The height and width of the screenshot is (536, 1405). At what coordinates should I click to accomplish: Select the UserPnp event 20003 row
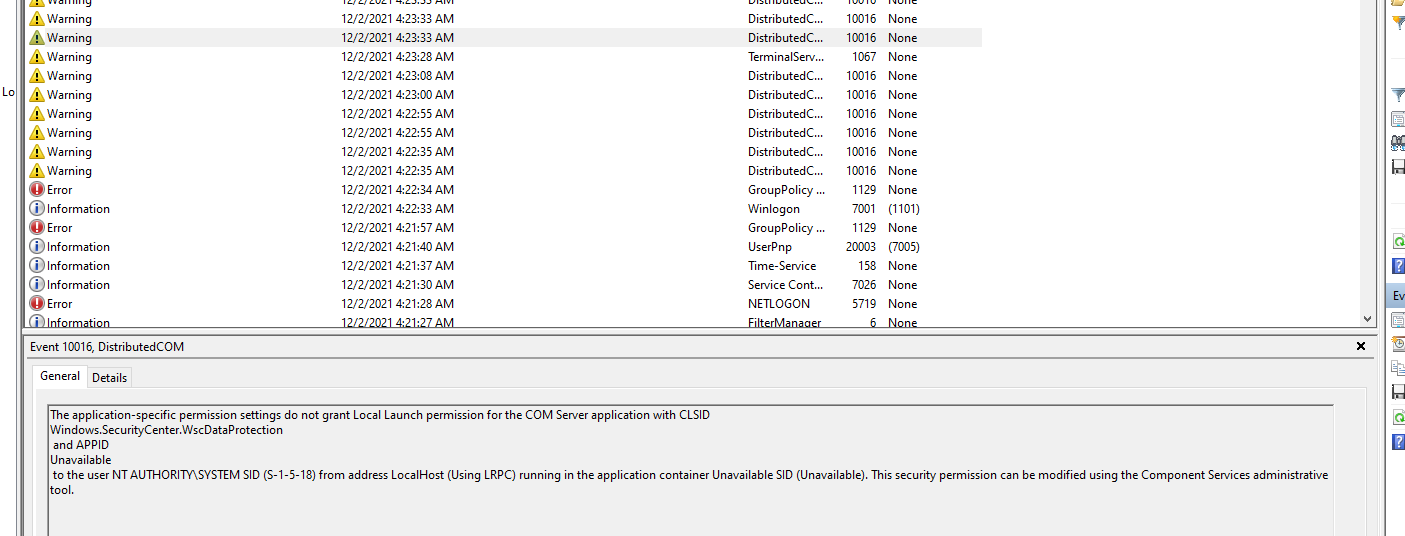pos(400,247)
